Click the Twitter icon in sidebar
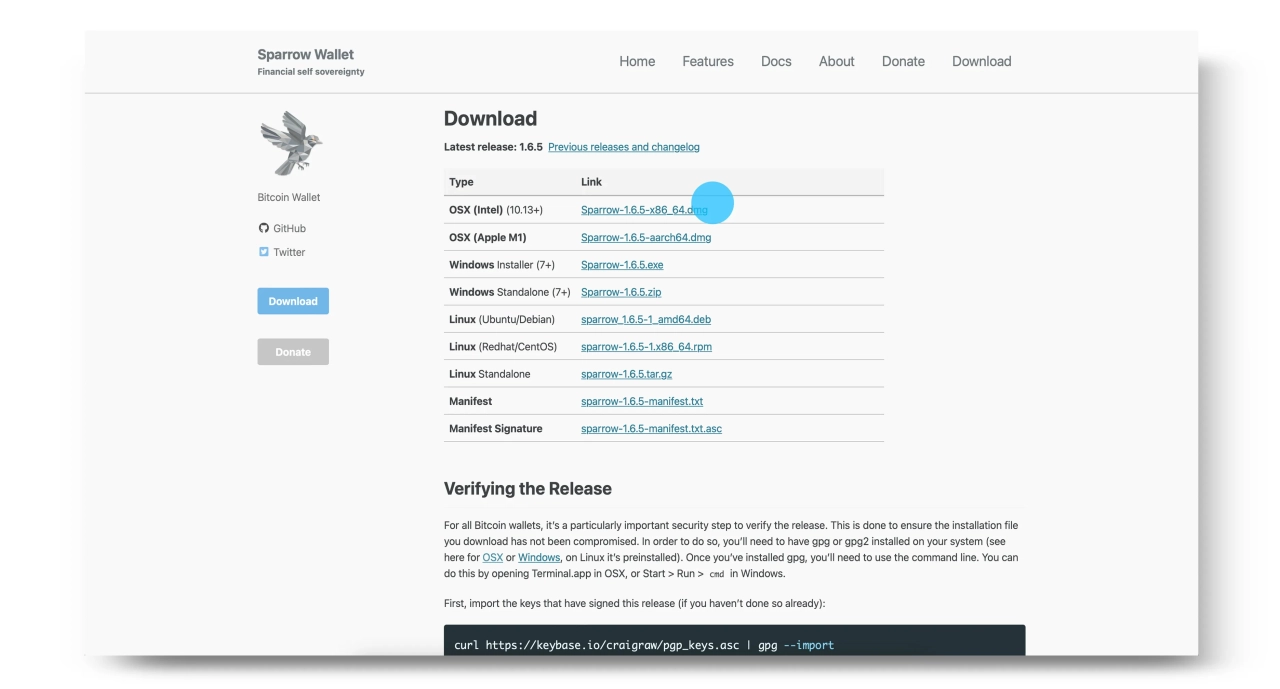The height and width of the screenshot is (689, 1280). (264, 252)
